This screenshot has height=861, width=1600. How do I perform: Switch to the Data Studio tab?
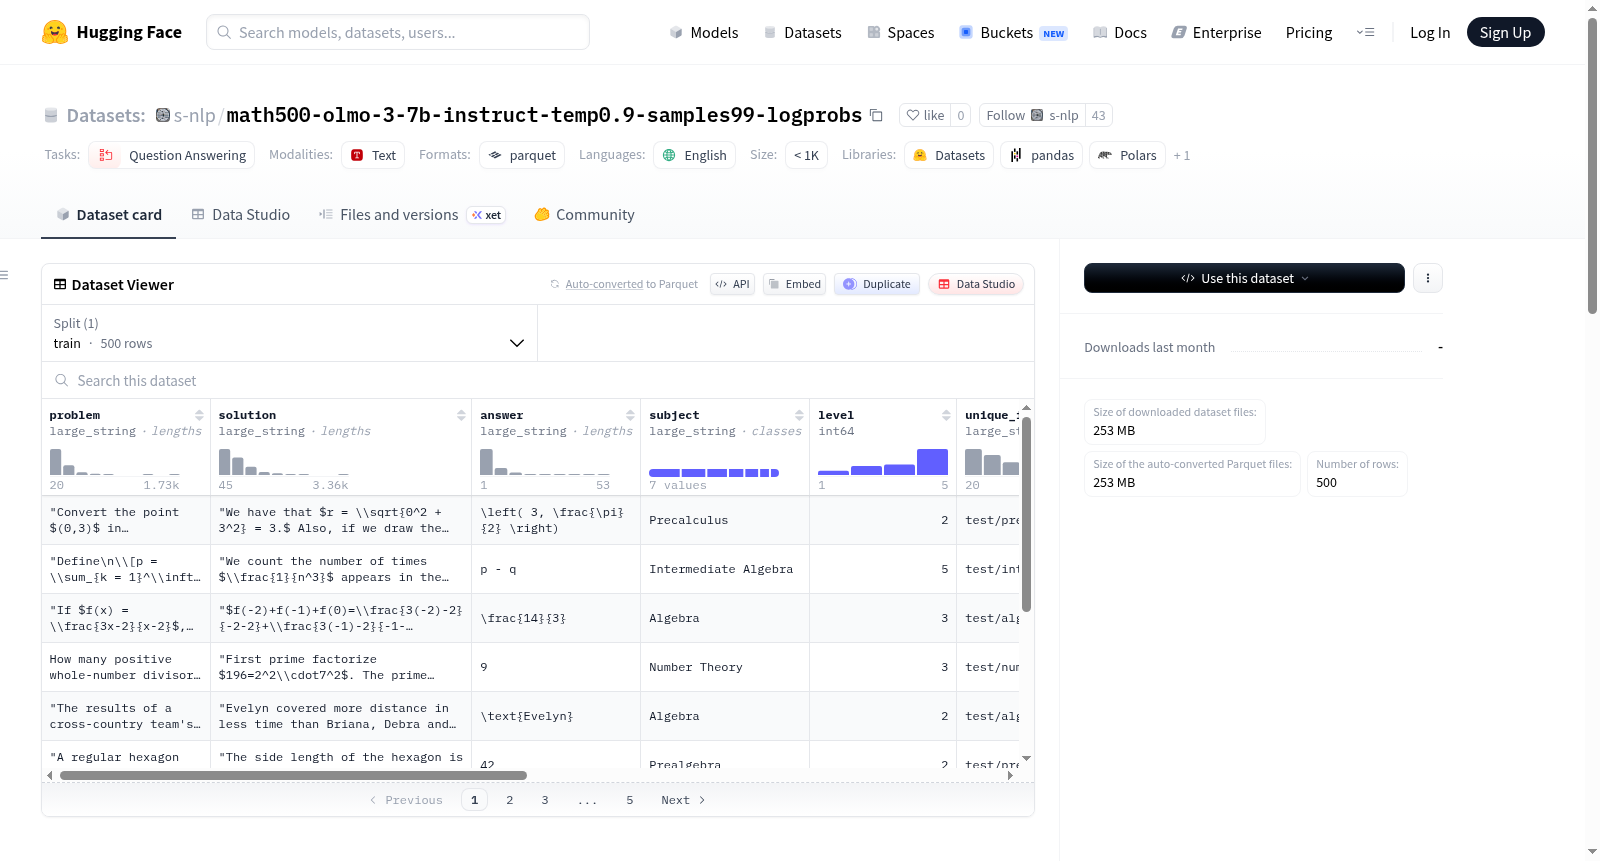[x=241, y=214]
